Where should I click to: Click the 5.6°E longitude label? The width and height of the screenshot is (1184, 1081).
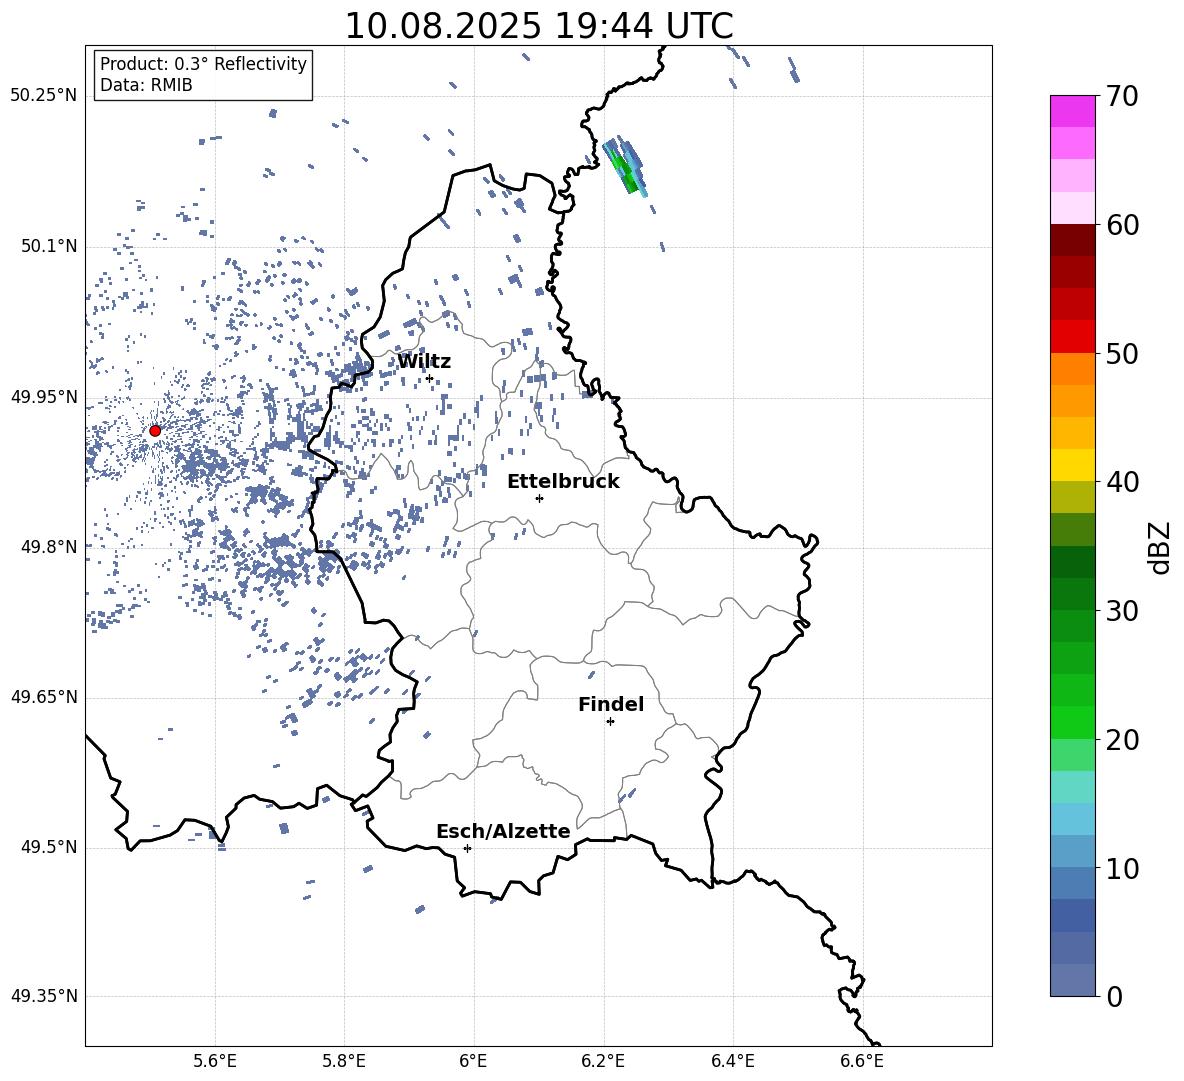[x=215, y=1061]
